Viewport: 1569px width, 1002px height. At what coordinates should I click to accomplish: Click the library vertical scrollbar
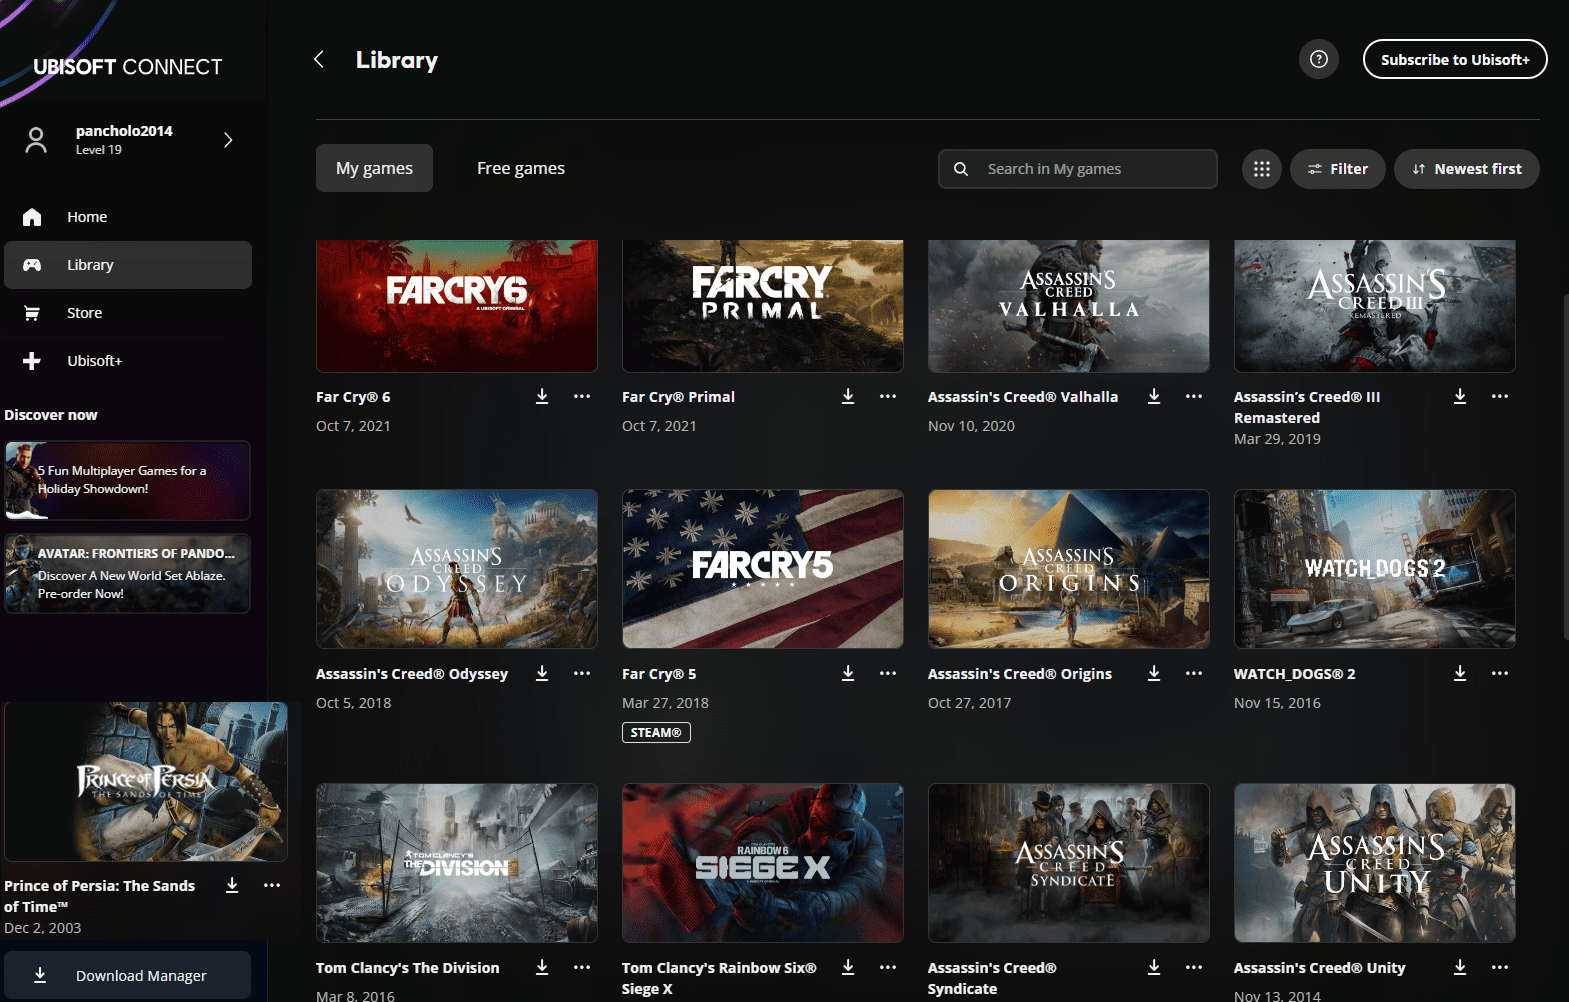(x=1565, y=466)
